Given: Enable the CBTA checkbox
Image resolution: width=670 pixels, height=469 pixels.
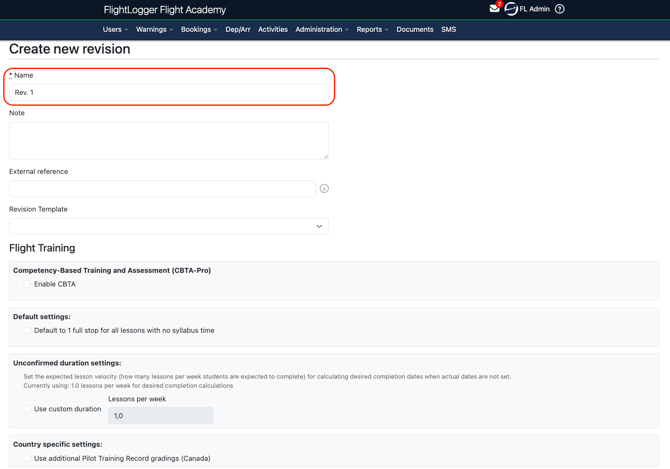Looking at the screenshot, I should [x=27, y=284].
